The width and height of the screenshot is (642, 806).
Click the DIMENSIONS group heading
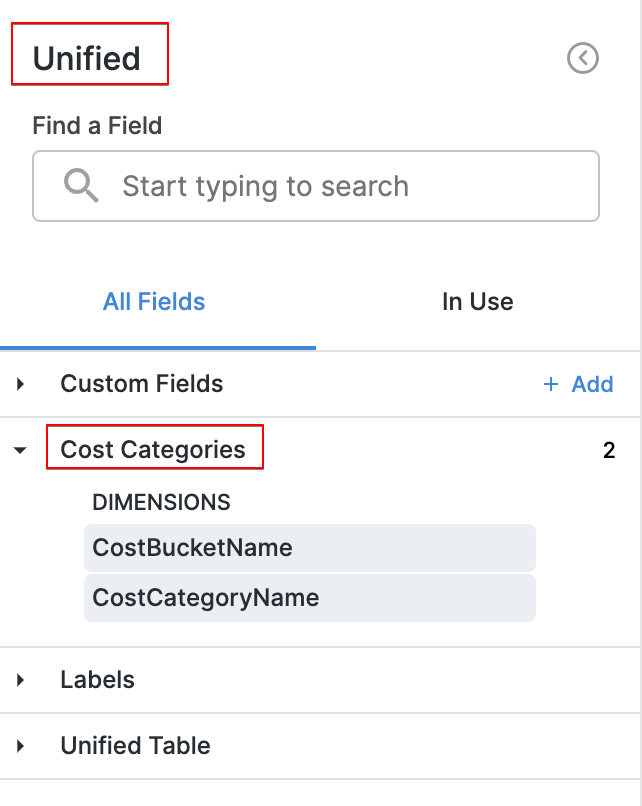tap(161, 502)
